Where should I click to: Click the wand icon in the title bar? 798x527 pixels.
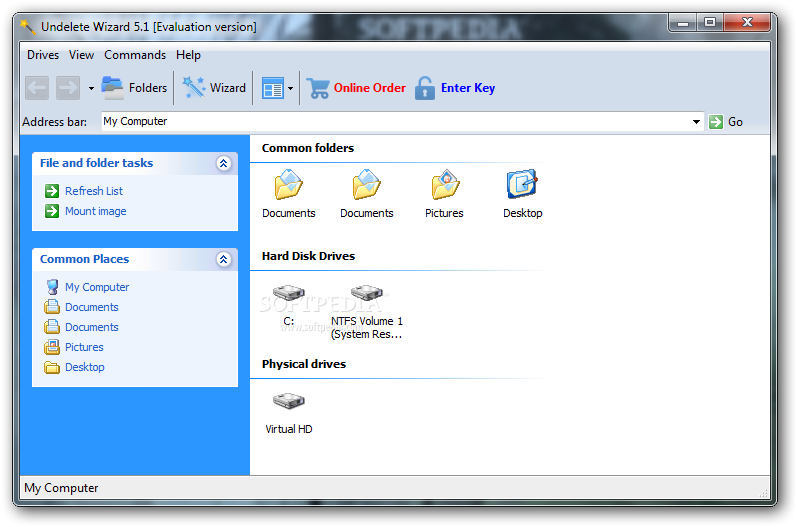[x=27, y=26]
